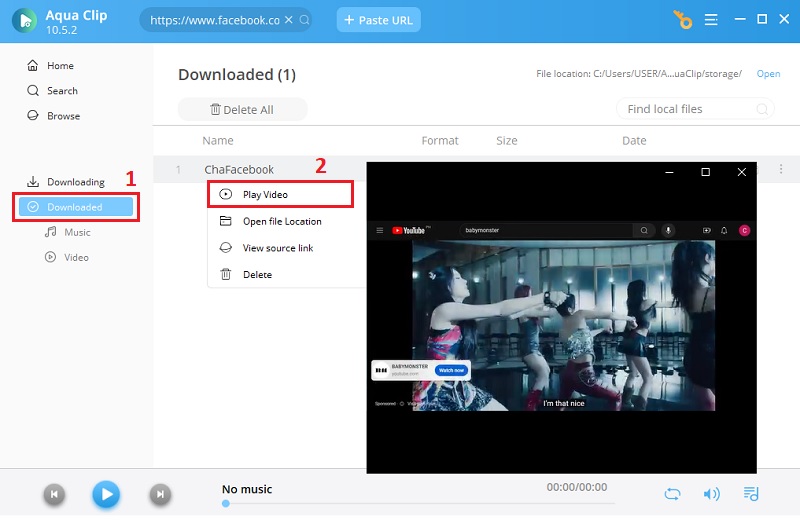Open the key activation icon

click(x=682, y=20)
